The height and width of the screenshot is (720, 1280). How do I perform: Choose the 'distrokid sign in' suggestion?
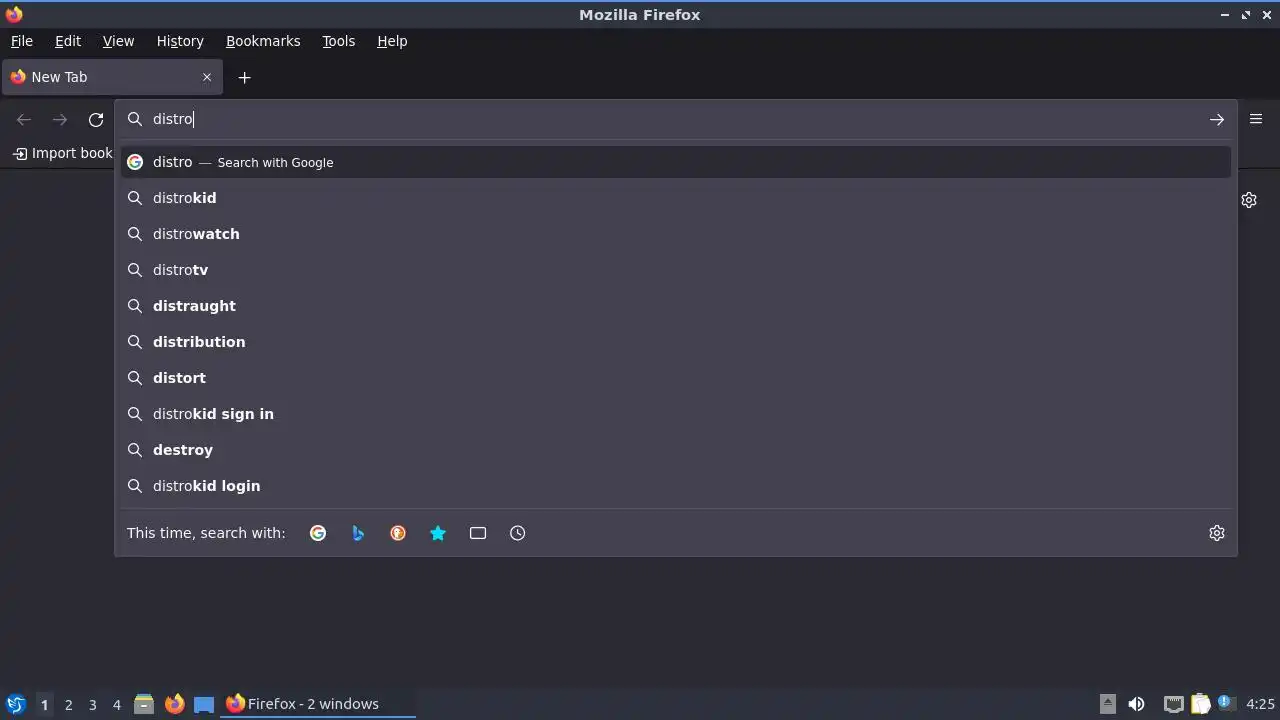point(676,414)
